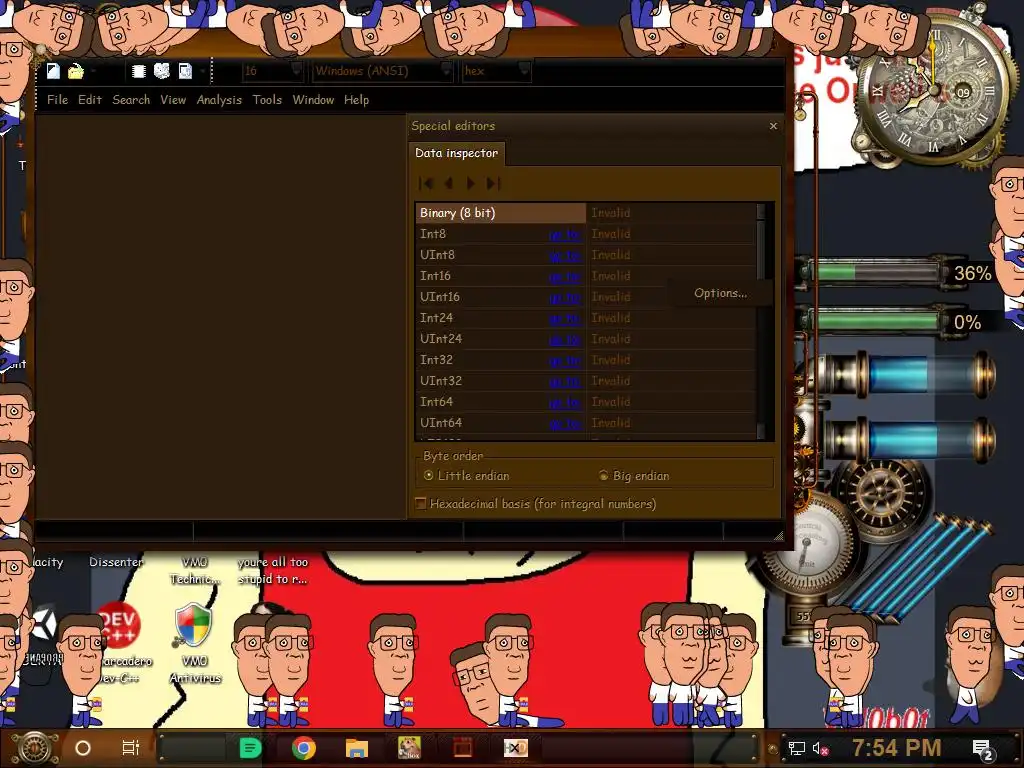This screenshot has height=768, width=1024.
Task: Click the go to link for Int32
Action: [565, 360]
